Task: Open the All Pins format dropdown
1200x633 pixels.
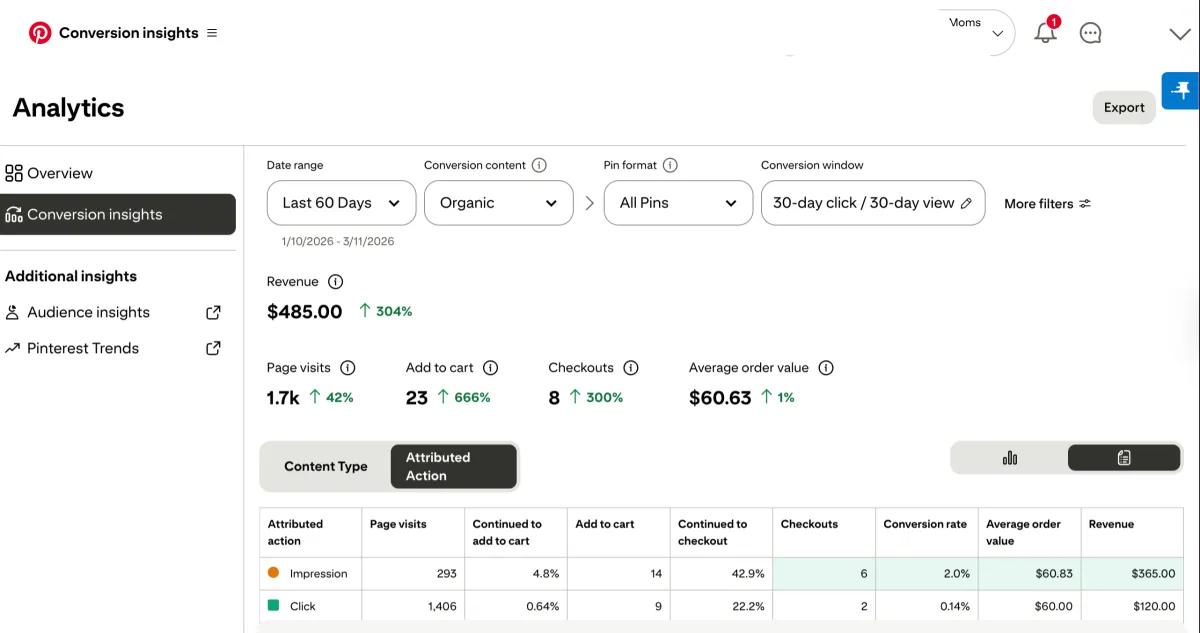Action: point(677,203)
